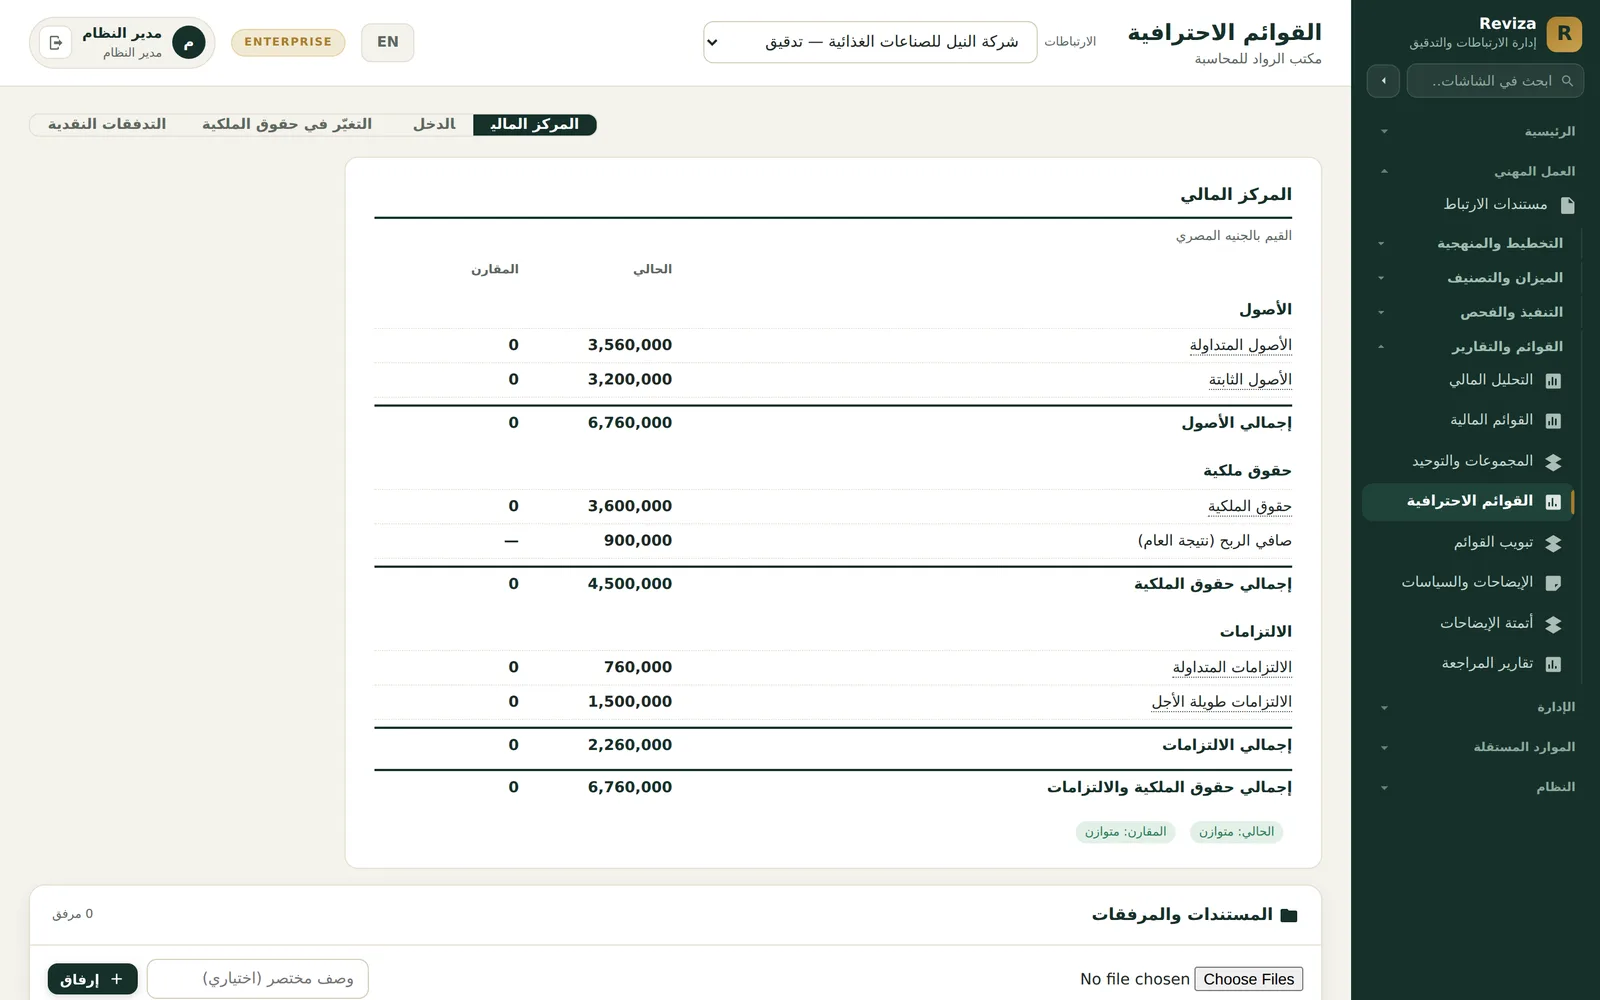The width and height of the screenshot is (1600, 1000).
Task: Switch to the الدخل tab
Action: pos(434,124)
